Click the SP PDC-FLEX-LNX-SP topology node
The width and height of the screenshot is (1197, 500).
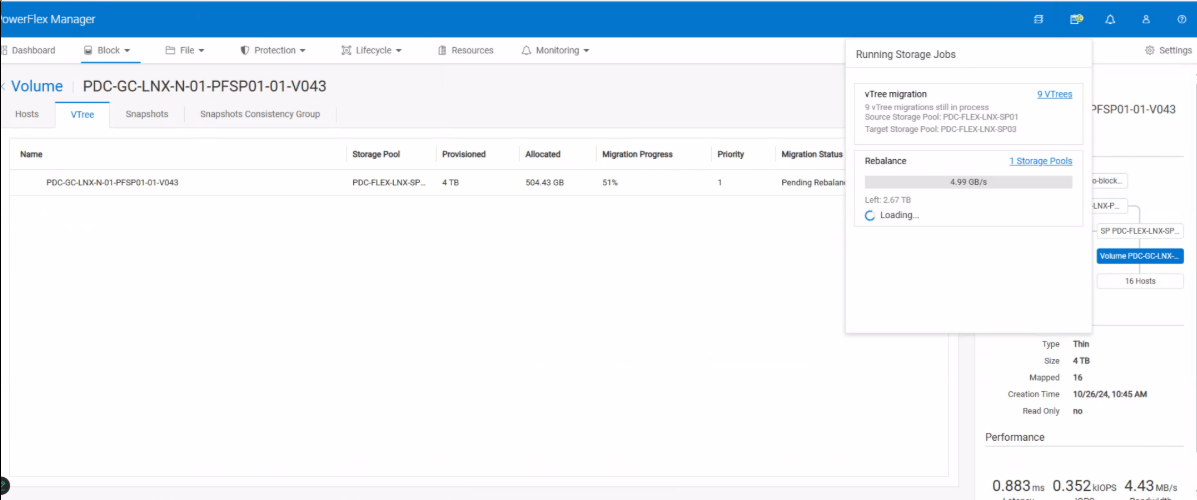pos(1140,231)
